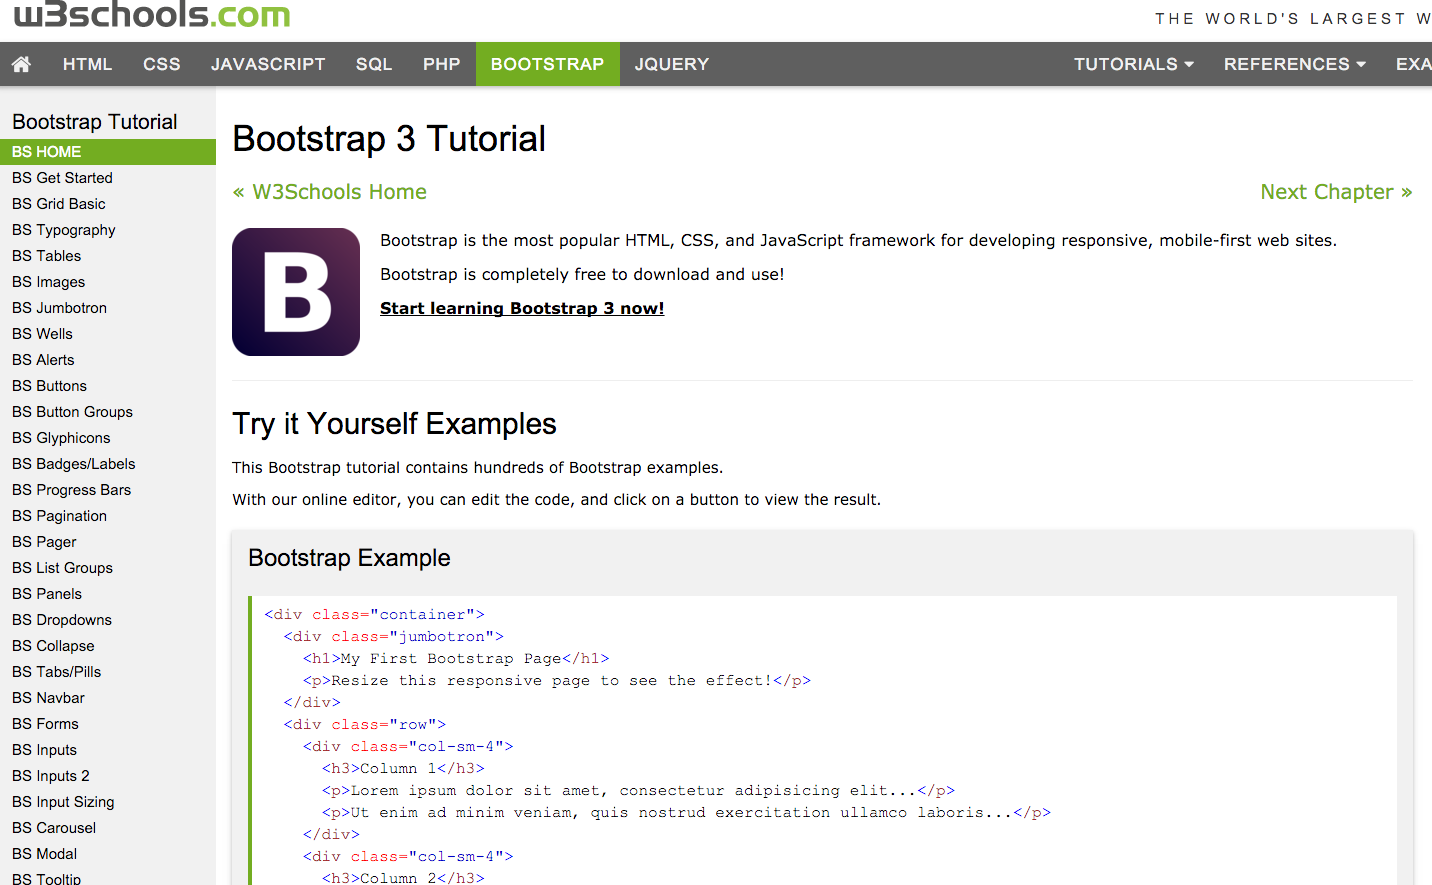Click the partially visible EXA menu item
1432x885 pixels.
(1413, 64)
